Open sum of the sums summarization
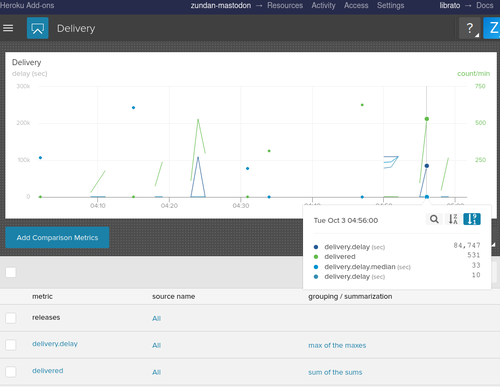Screen dimensions: 500x387 [335, 372]
